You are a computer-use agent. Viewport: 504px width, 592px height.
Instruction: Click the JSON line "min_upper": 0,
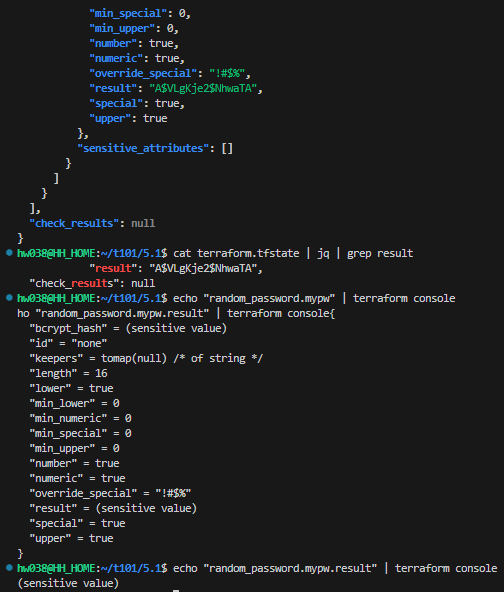tap(134, 29)
